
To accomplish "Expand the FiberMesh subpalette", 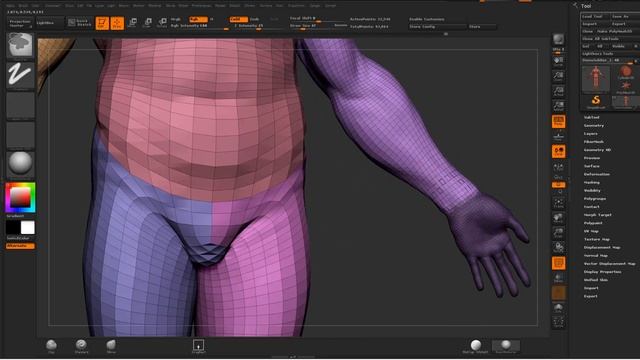I will click(593, 142).
